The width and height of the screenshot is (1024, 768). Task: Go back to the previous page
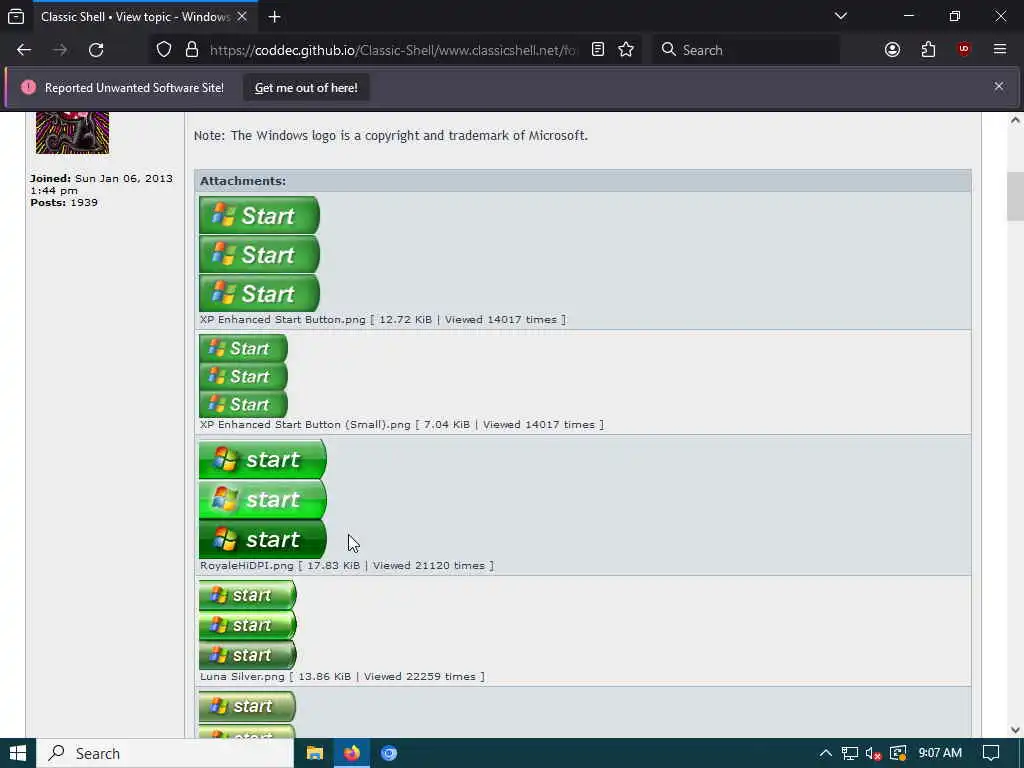coord(24,50)
